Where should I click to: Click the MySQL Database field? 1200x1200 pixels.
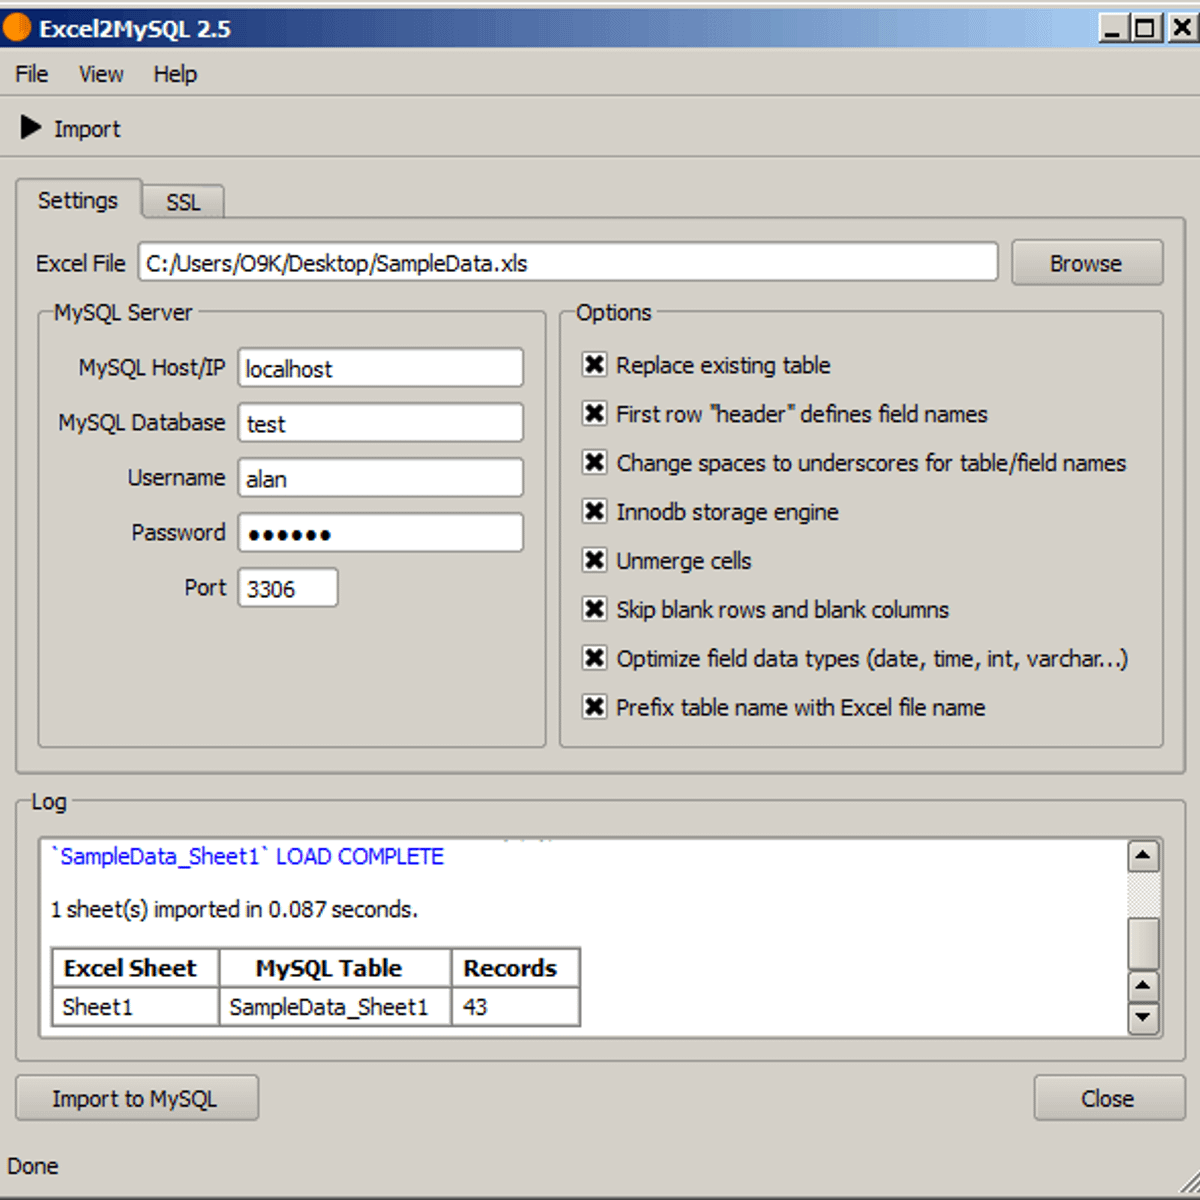tap(381, 423)
